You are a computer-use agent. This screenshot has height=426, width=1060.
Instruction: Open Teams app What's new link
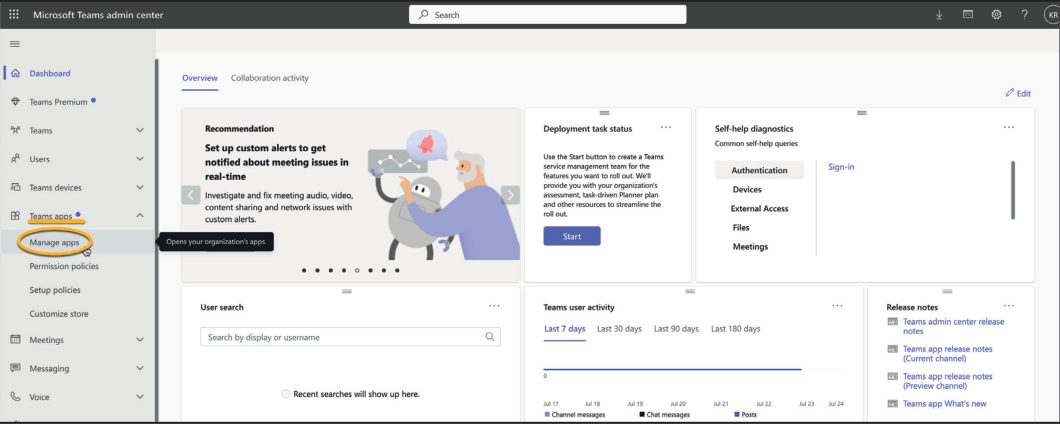[944, 404]
